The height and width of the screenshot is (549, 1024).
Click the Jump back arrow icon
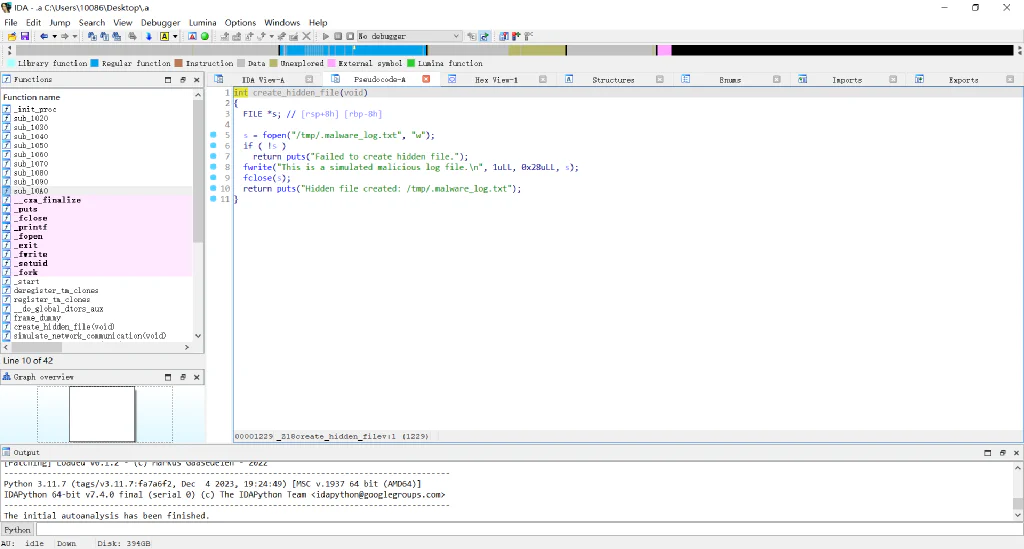[x=44, y=37]
